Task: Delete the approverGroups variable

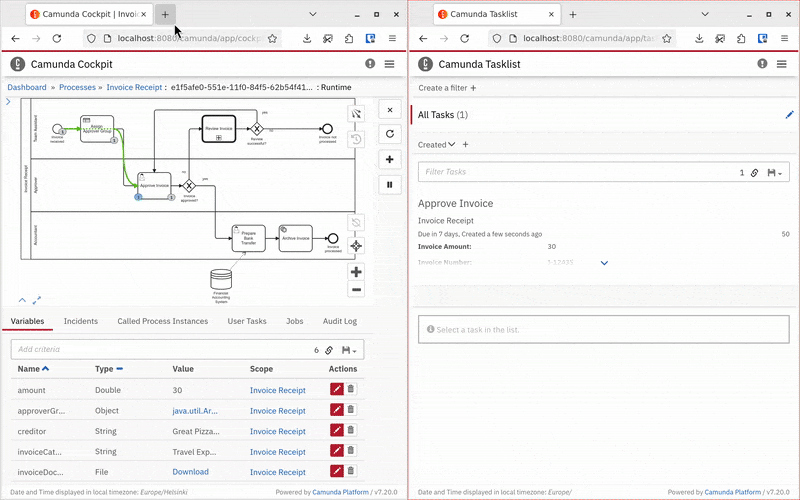Action: [x=351, y=410]
